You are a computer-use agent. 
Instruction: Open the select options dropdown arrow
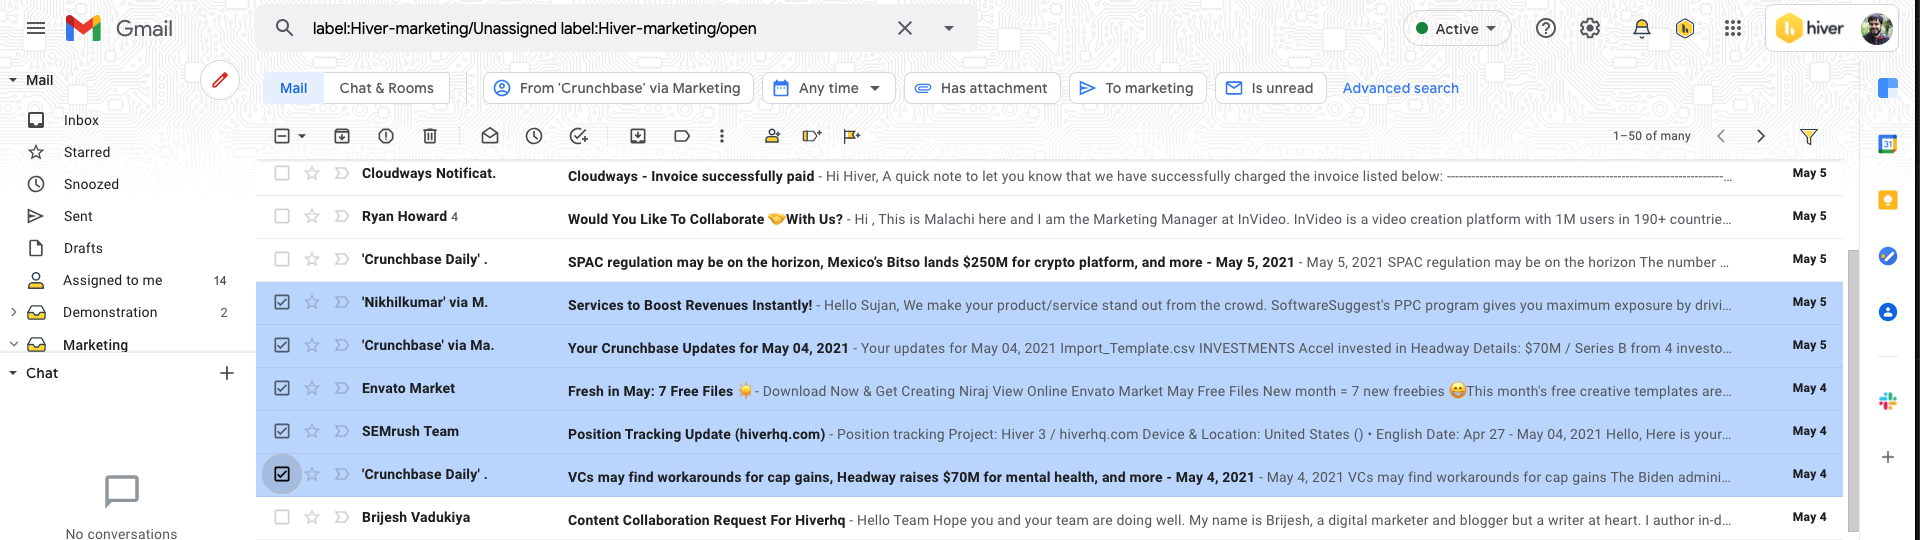pyautogui.click(x=302, y=136)
